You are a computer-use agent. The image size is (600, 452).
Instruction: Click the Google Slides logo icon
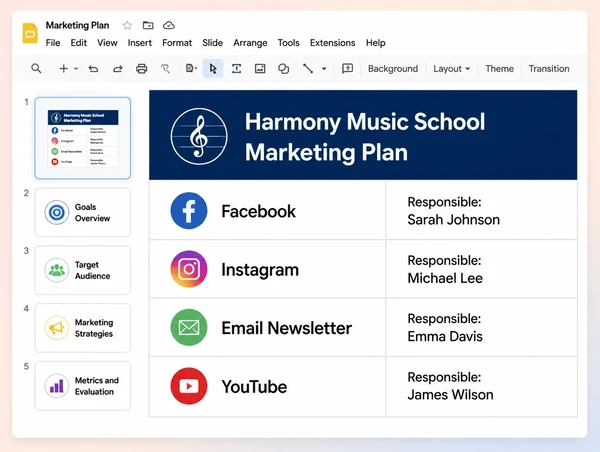(x=30, y=33)
